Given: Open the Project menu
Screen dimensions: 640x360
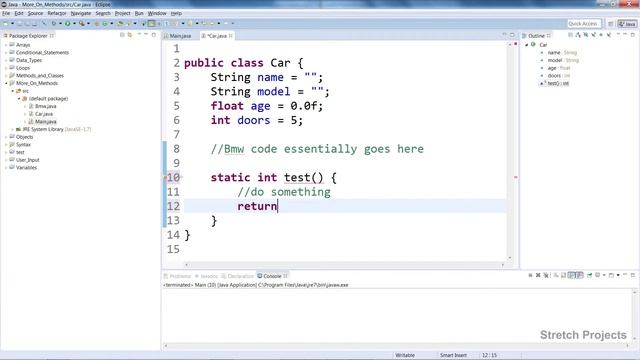Looking at the screenshot, I should 122,13.
